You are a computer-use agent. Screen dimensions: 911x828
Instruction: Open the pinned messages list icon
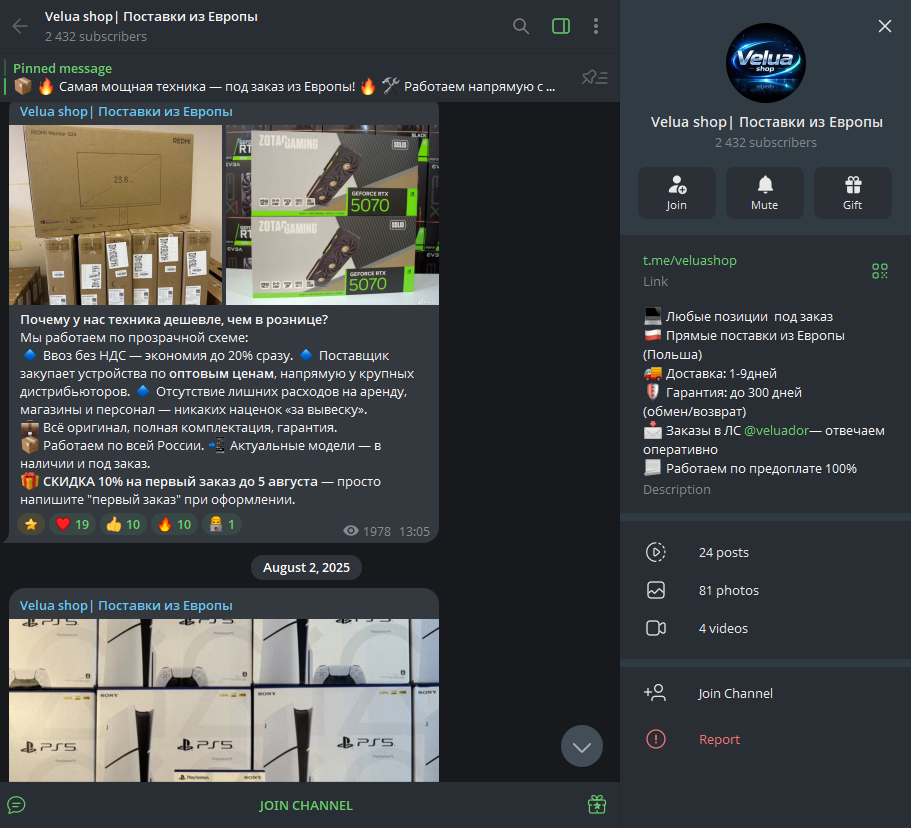pyautogui.click(x=594, y=78)
